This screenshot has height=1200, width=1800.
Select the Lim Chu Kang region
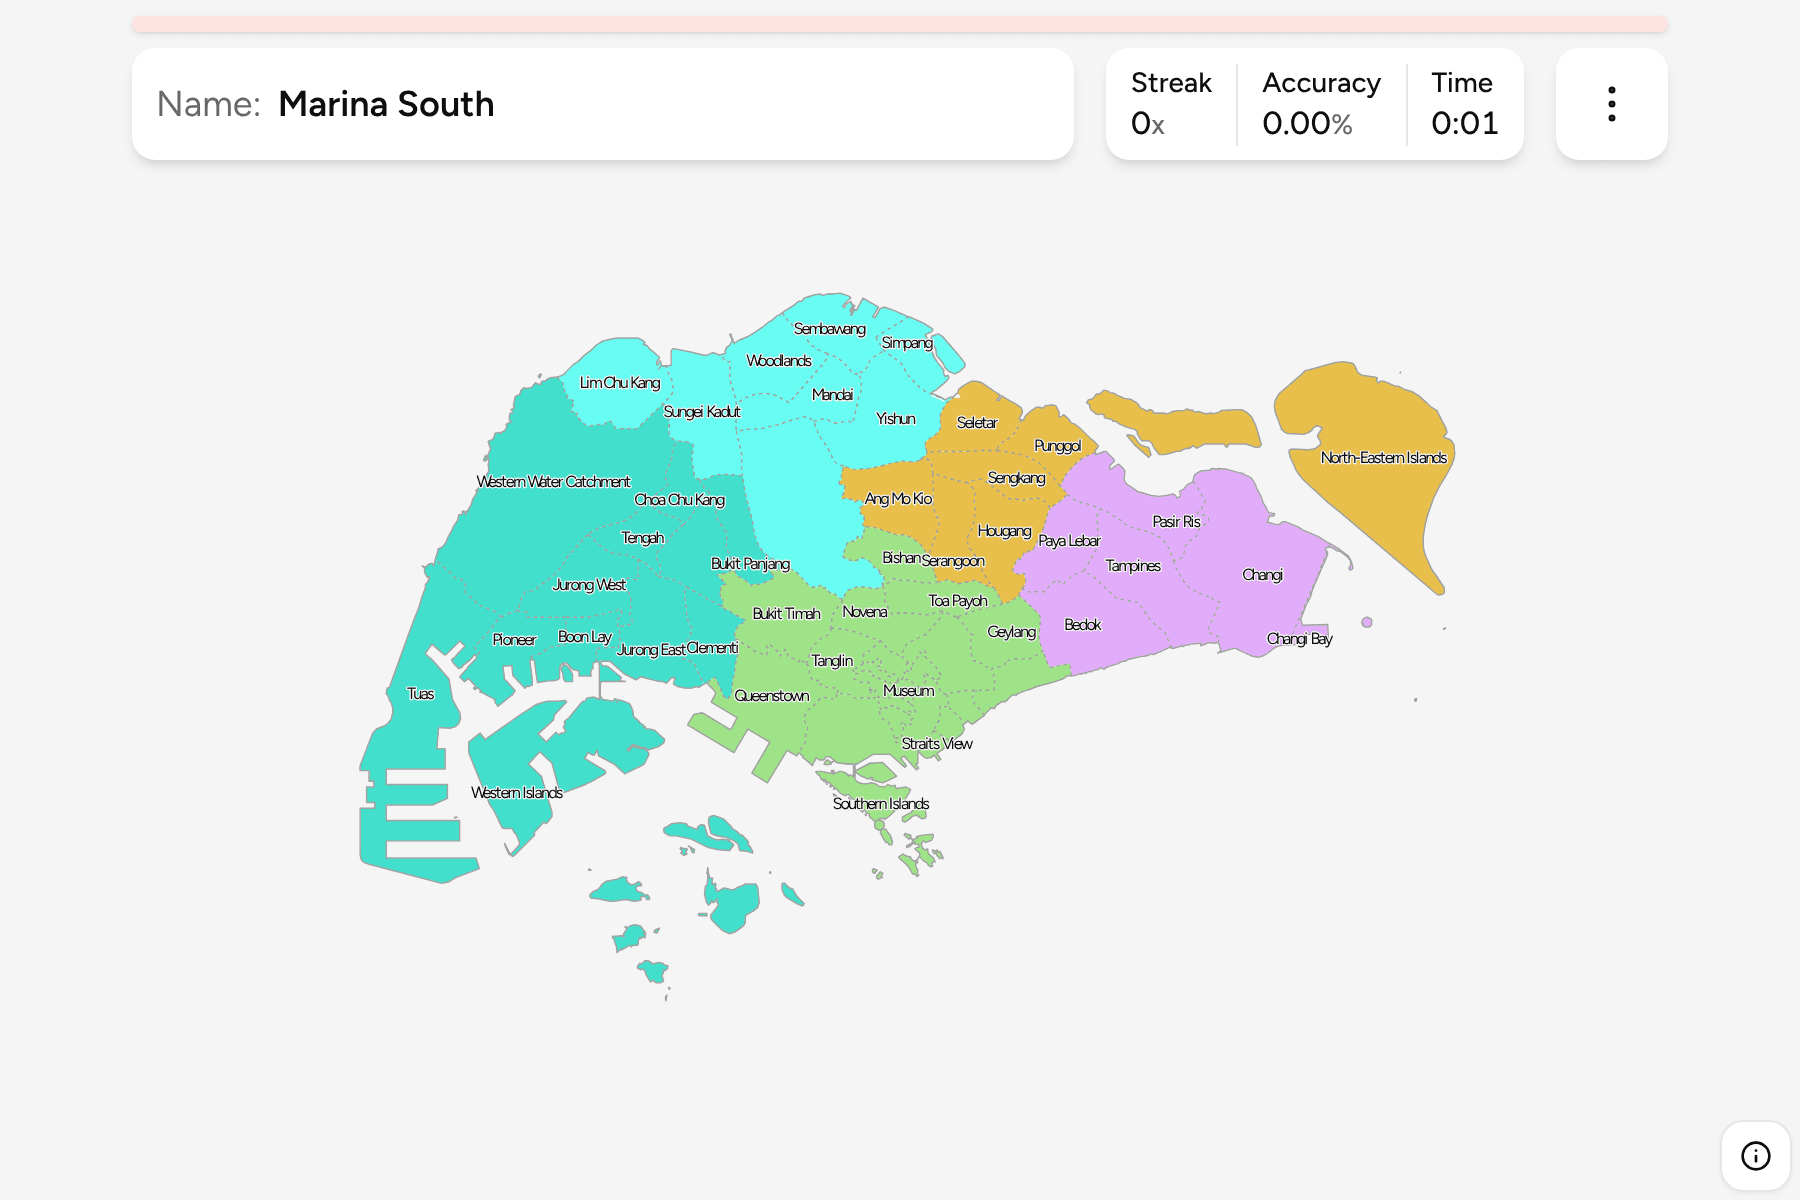(619, 383)
